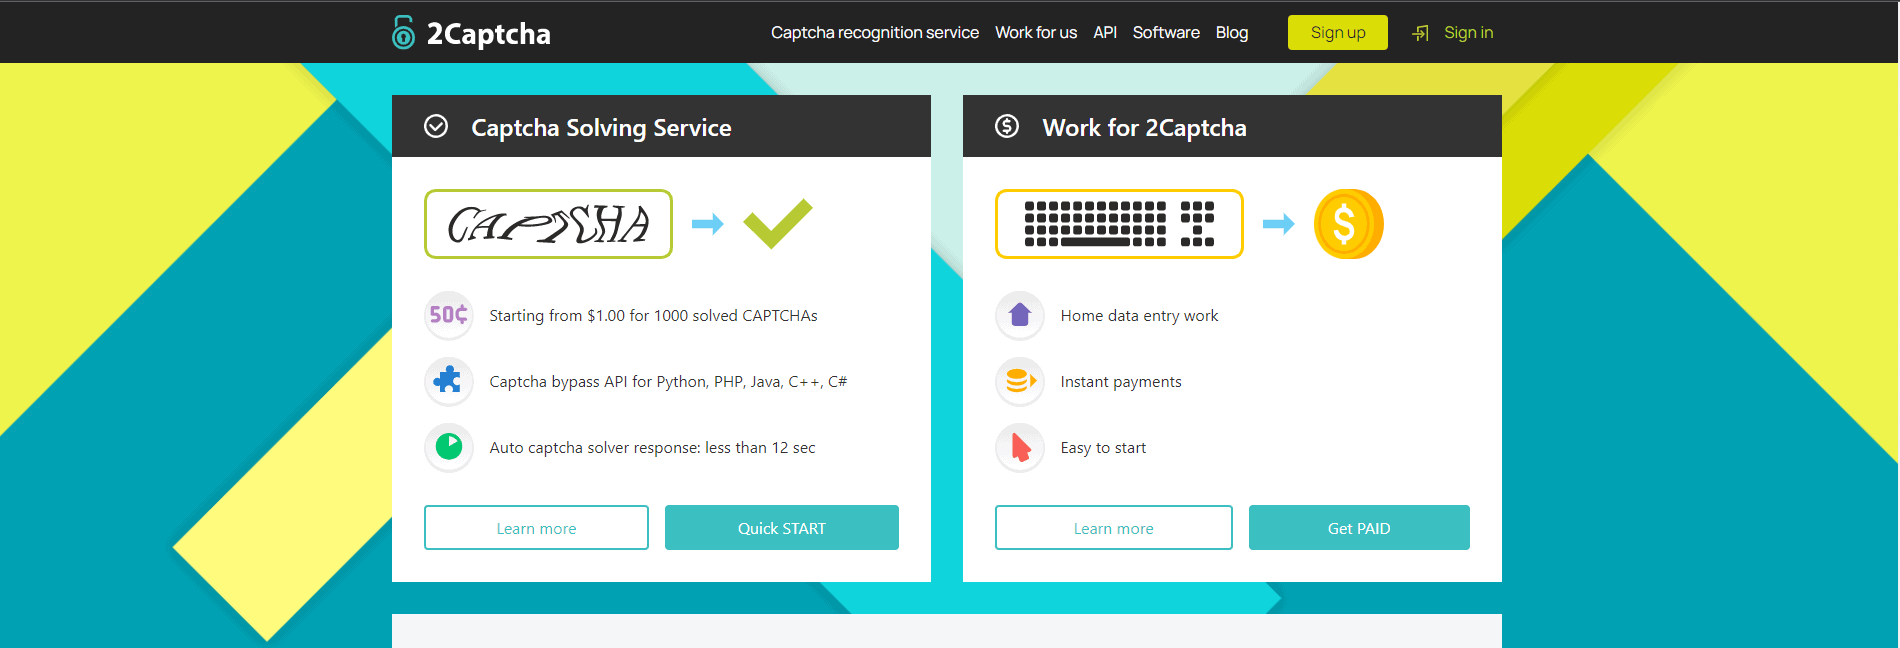The image size is (1900, 648).
Task: Click the keyboard illustration image
Action: click(1119, 224)
